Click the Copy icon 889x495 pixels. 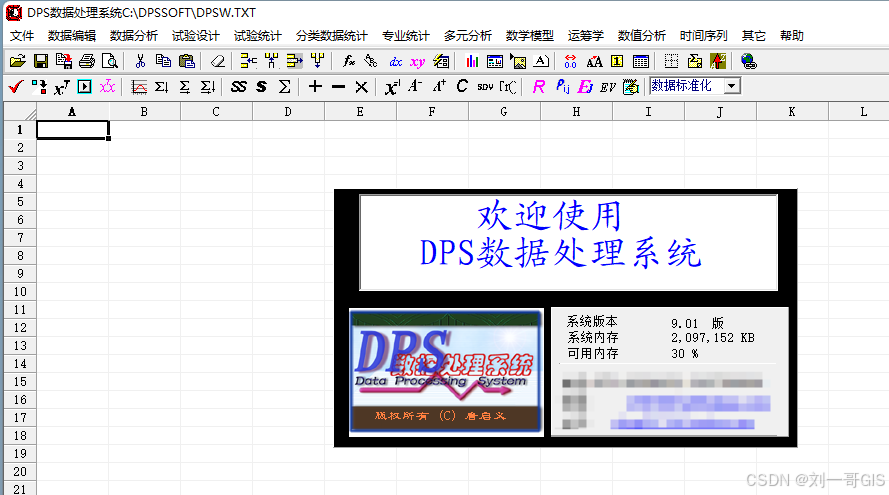point(163,61)
